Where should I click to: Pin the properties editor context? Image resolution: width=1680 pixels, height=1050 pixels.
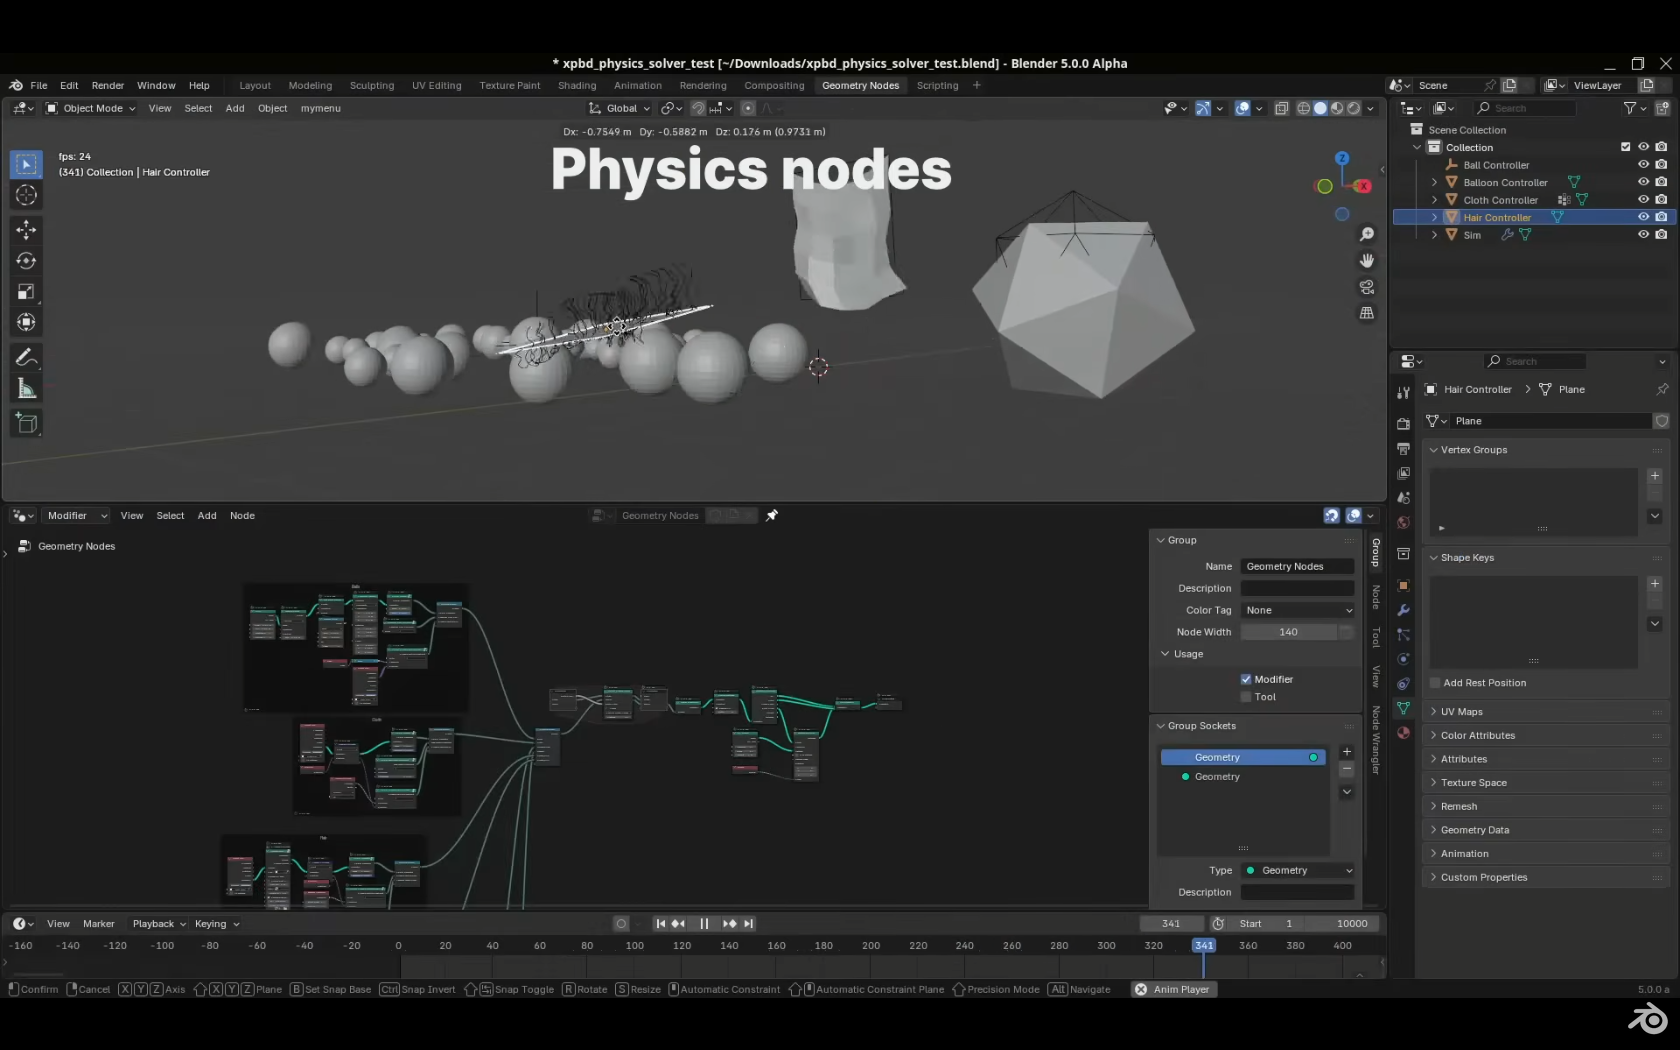[1662, 389]
